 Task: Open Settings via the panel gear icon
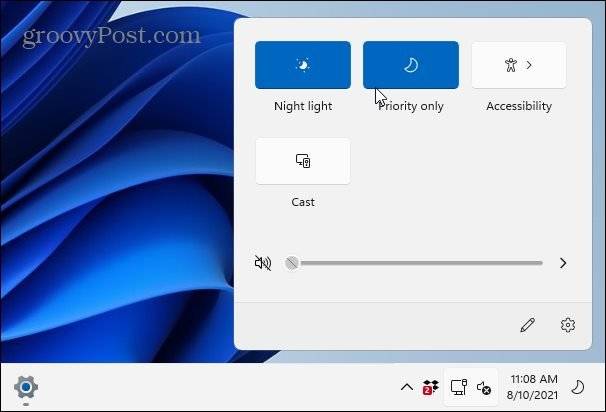[x=568, y=325]
